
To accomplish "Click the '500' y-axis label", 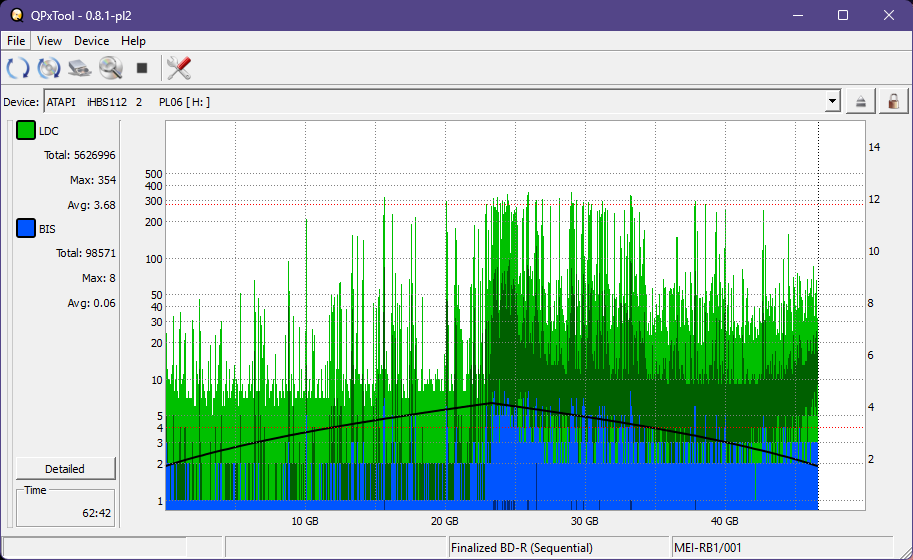I will tap(154, 174).
